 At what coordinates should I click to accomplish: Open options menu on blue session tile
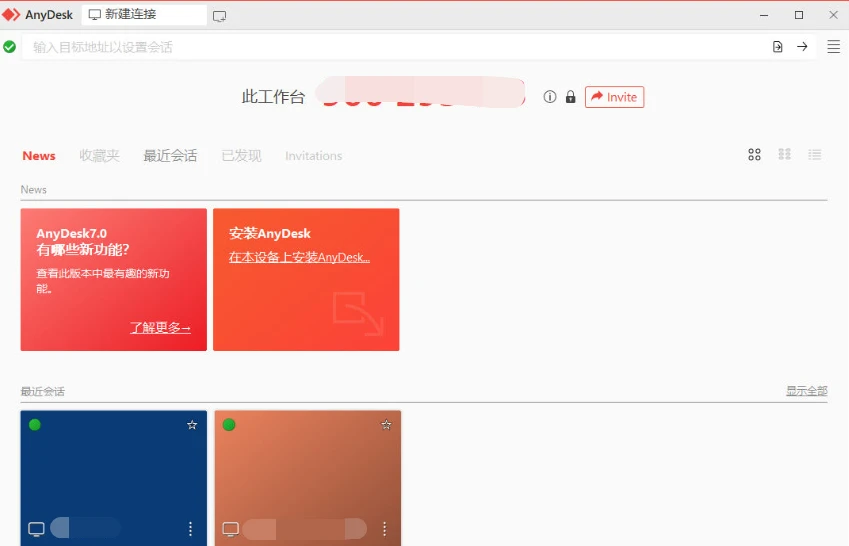coord(191,529)
